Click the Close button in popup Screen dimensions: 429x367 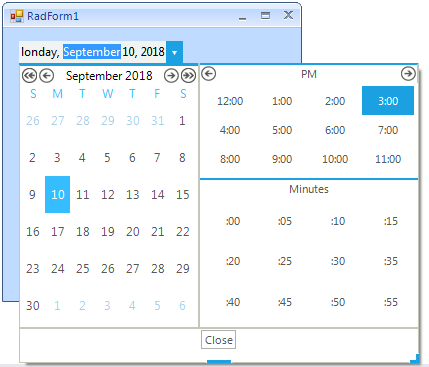[x=218, y=340]
